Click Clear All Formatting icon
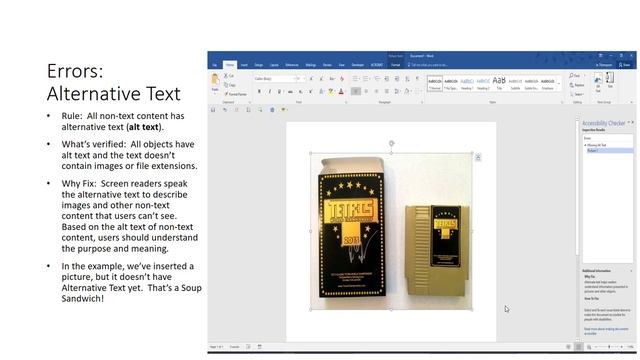Viewport: 640px width, 360px height. pyautogui.click(x=342, y=79)
